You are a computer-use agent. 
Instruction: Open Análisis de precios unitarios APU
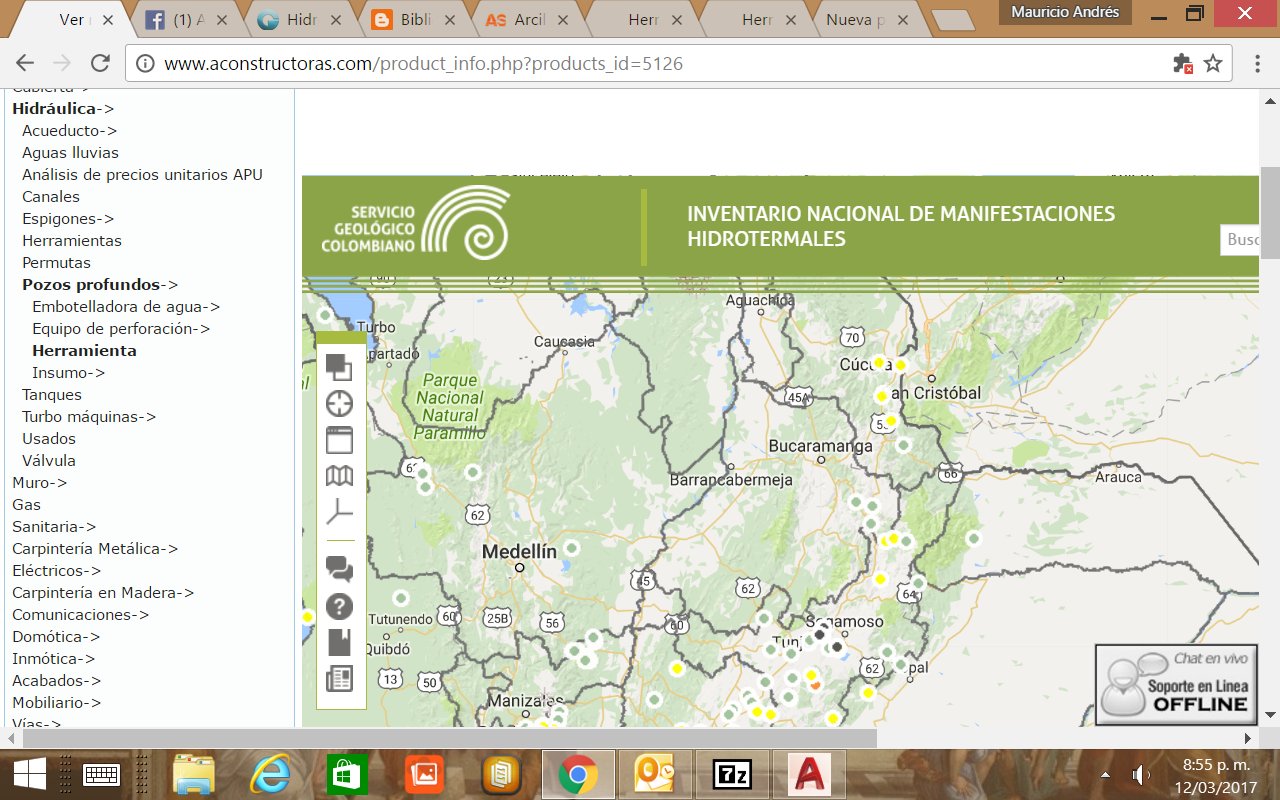(x=142, y=175)
